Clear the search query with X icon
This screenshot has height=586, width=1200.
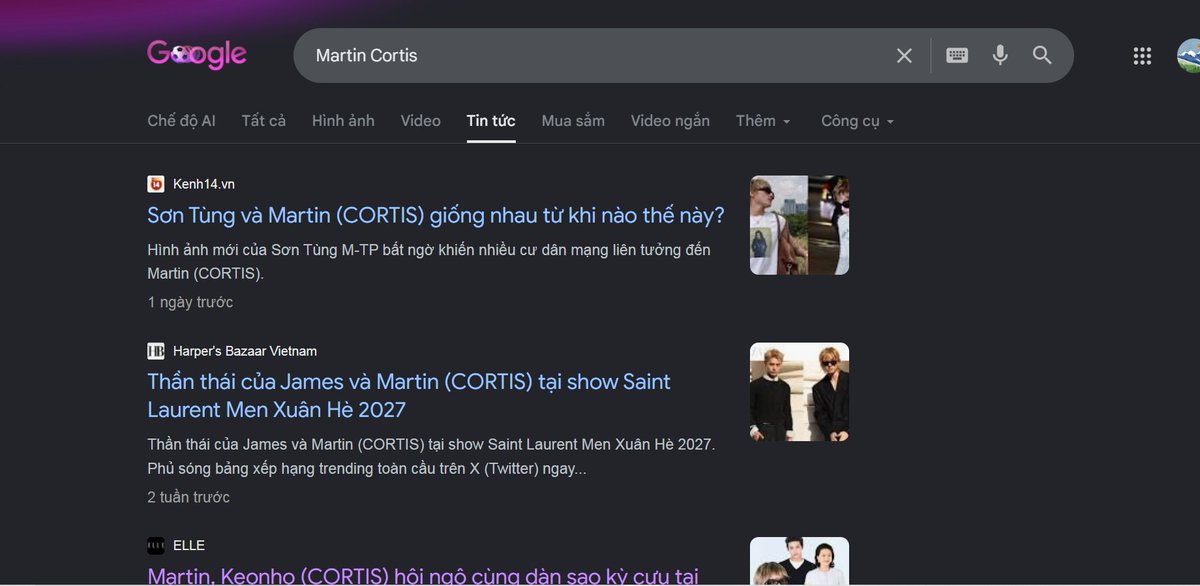click(x=904, y=56)
